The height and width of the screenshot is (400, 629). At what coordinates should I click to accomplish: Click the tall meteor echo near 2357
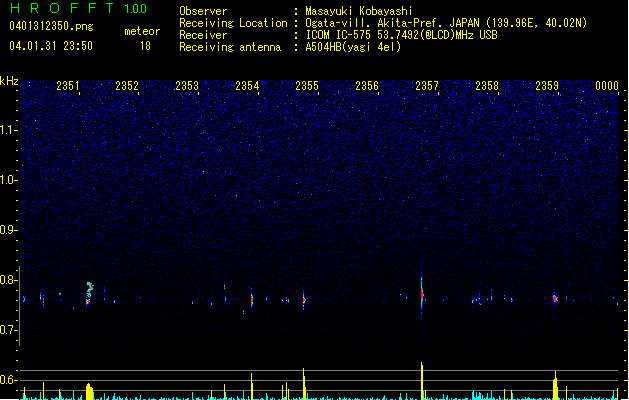click(422, 295)
